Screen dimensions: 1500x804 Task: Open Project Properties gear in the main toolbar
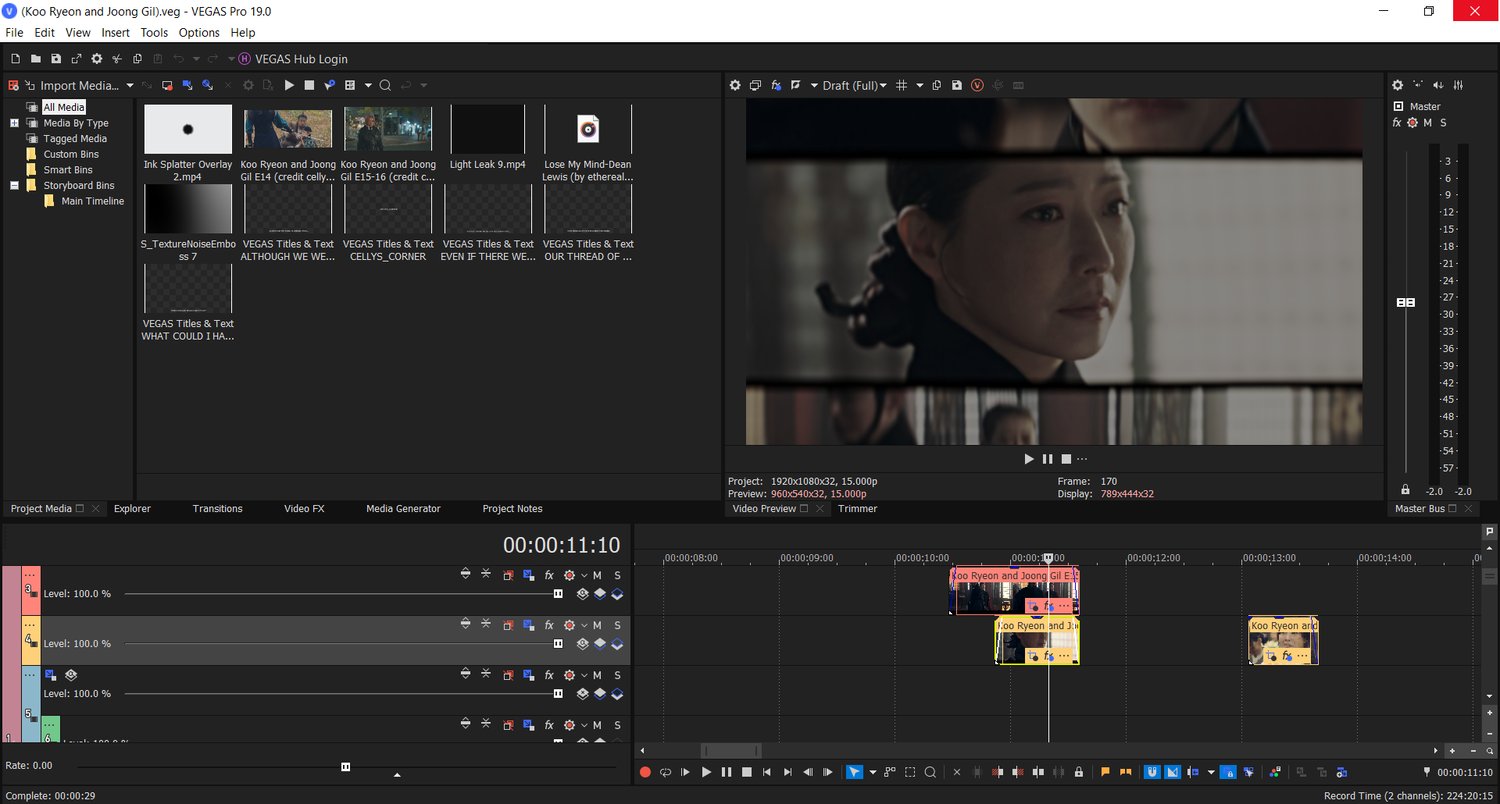97,59
